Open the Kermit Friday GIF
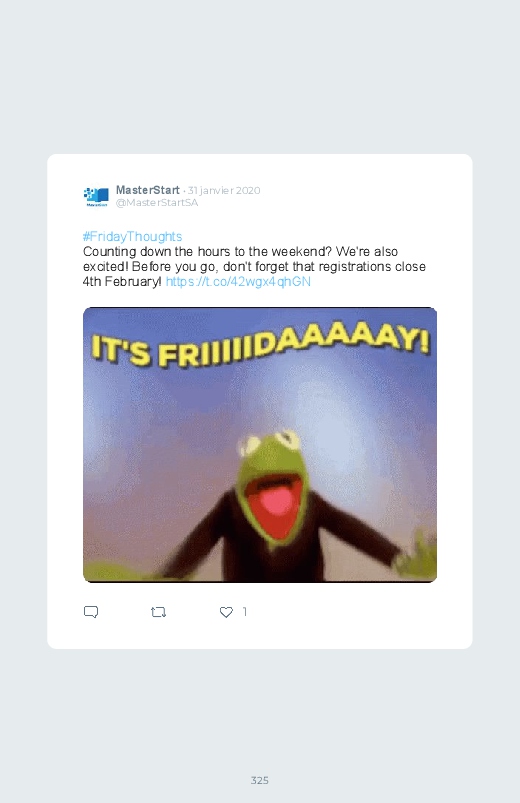This screenshot has height=803, width=520. [260, 445]
